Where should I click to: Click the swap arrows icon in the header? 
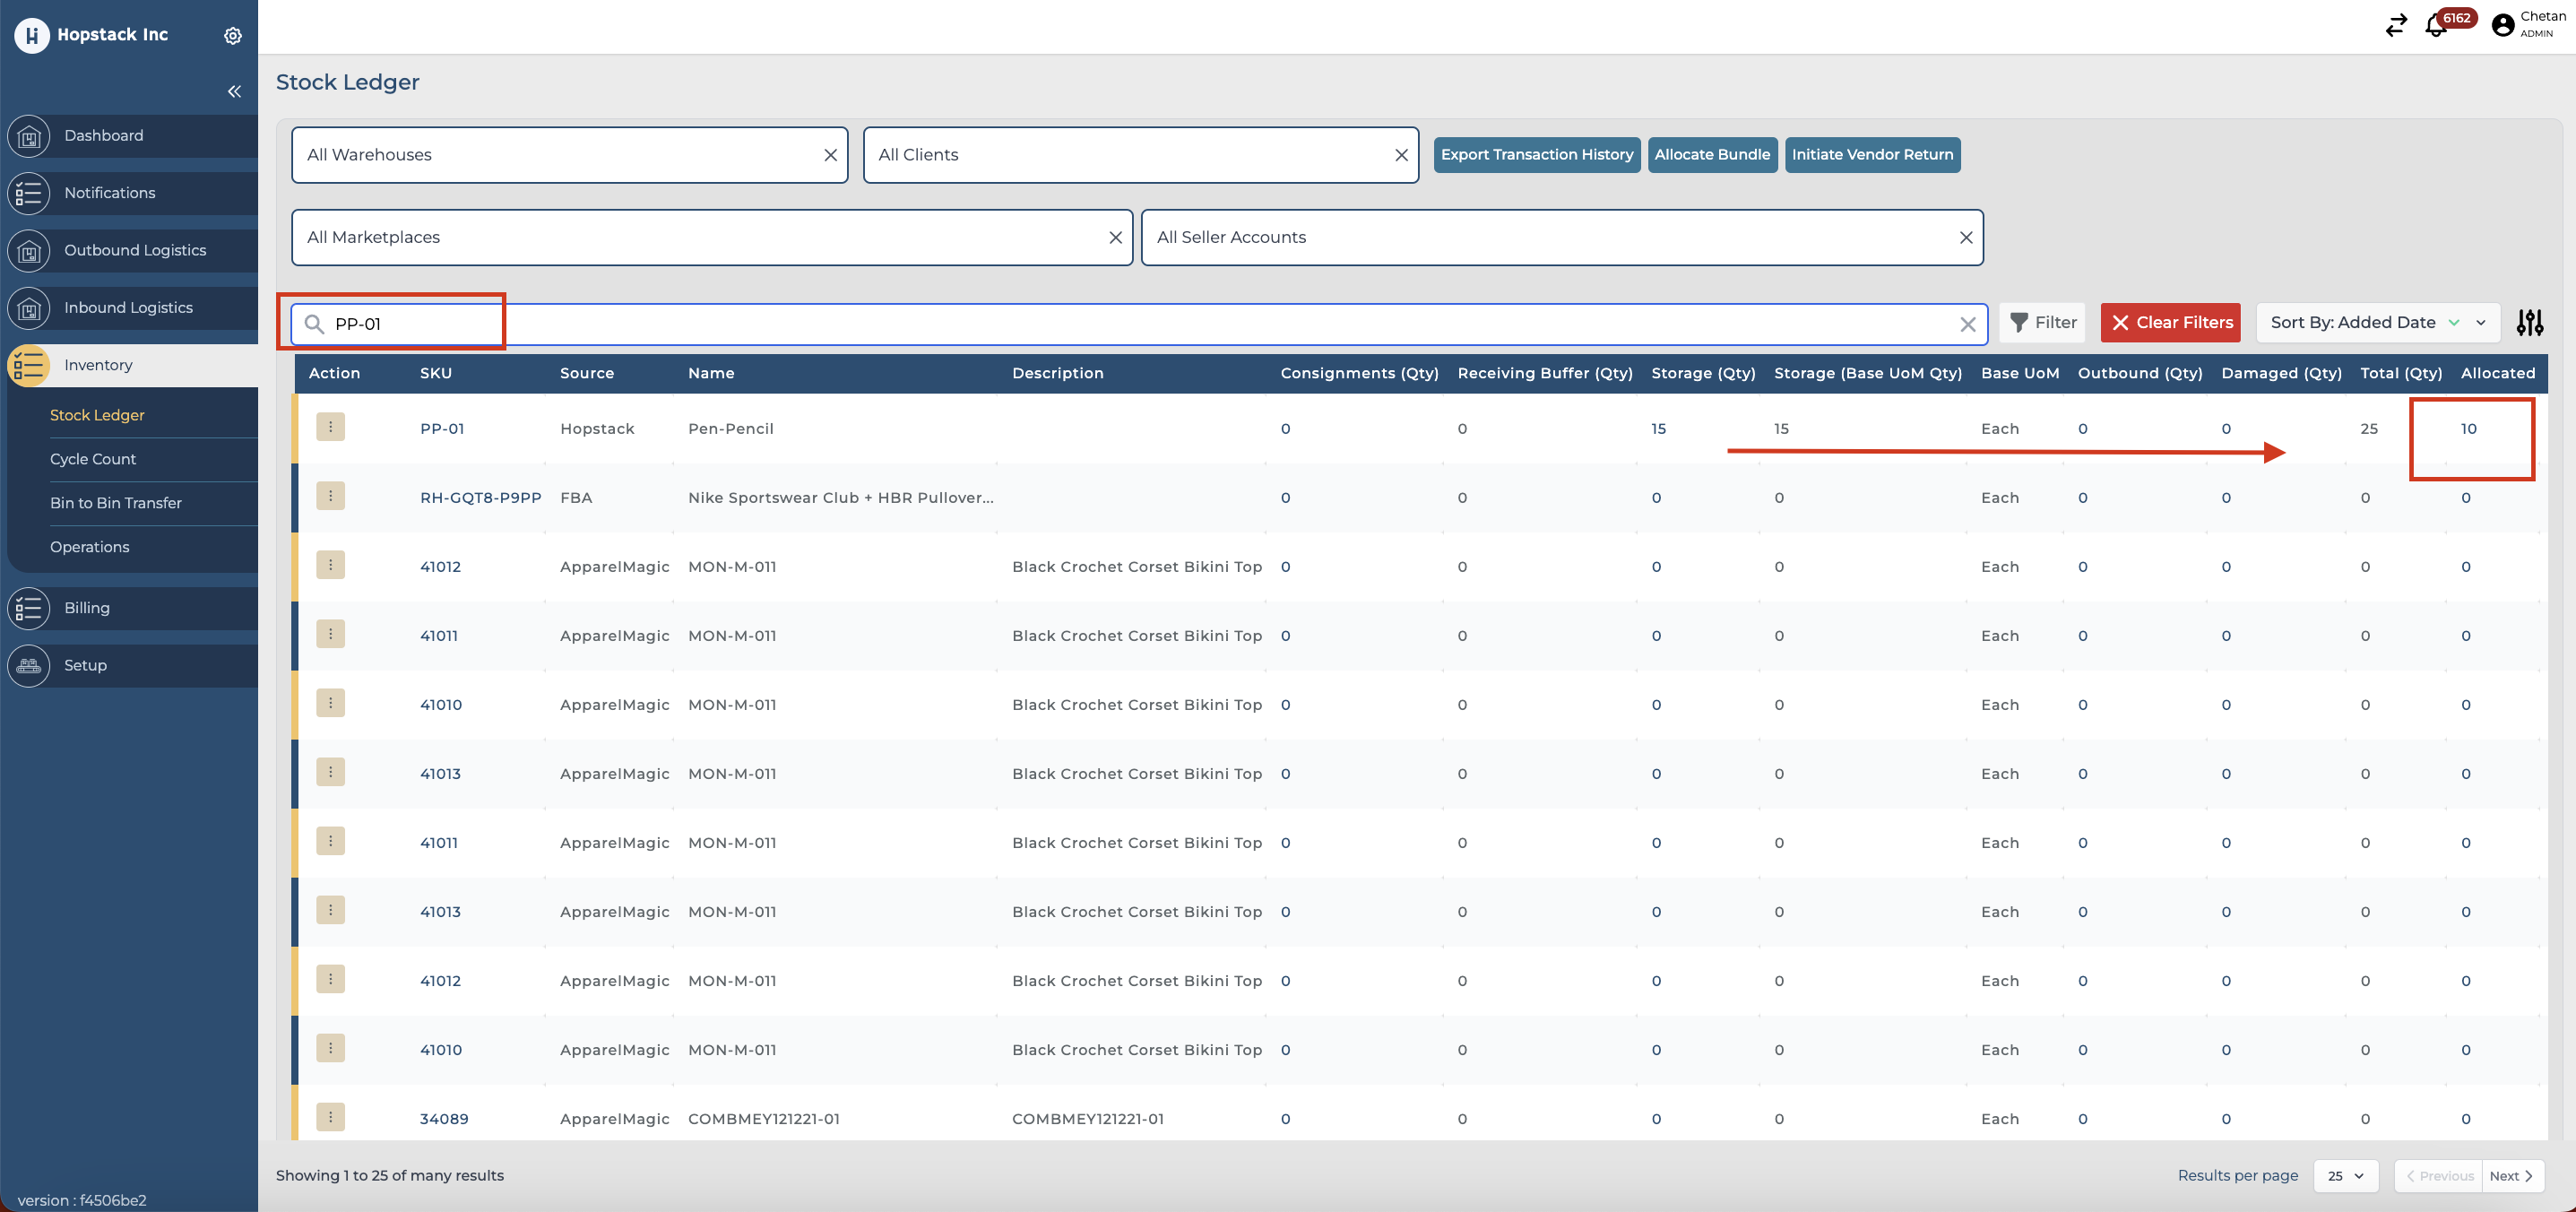tap(2396, 26)
